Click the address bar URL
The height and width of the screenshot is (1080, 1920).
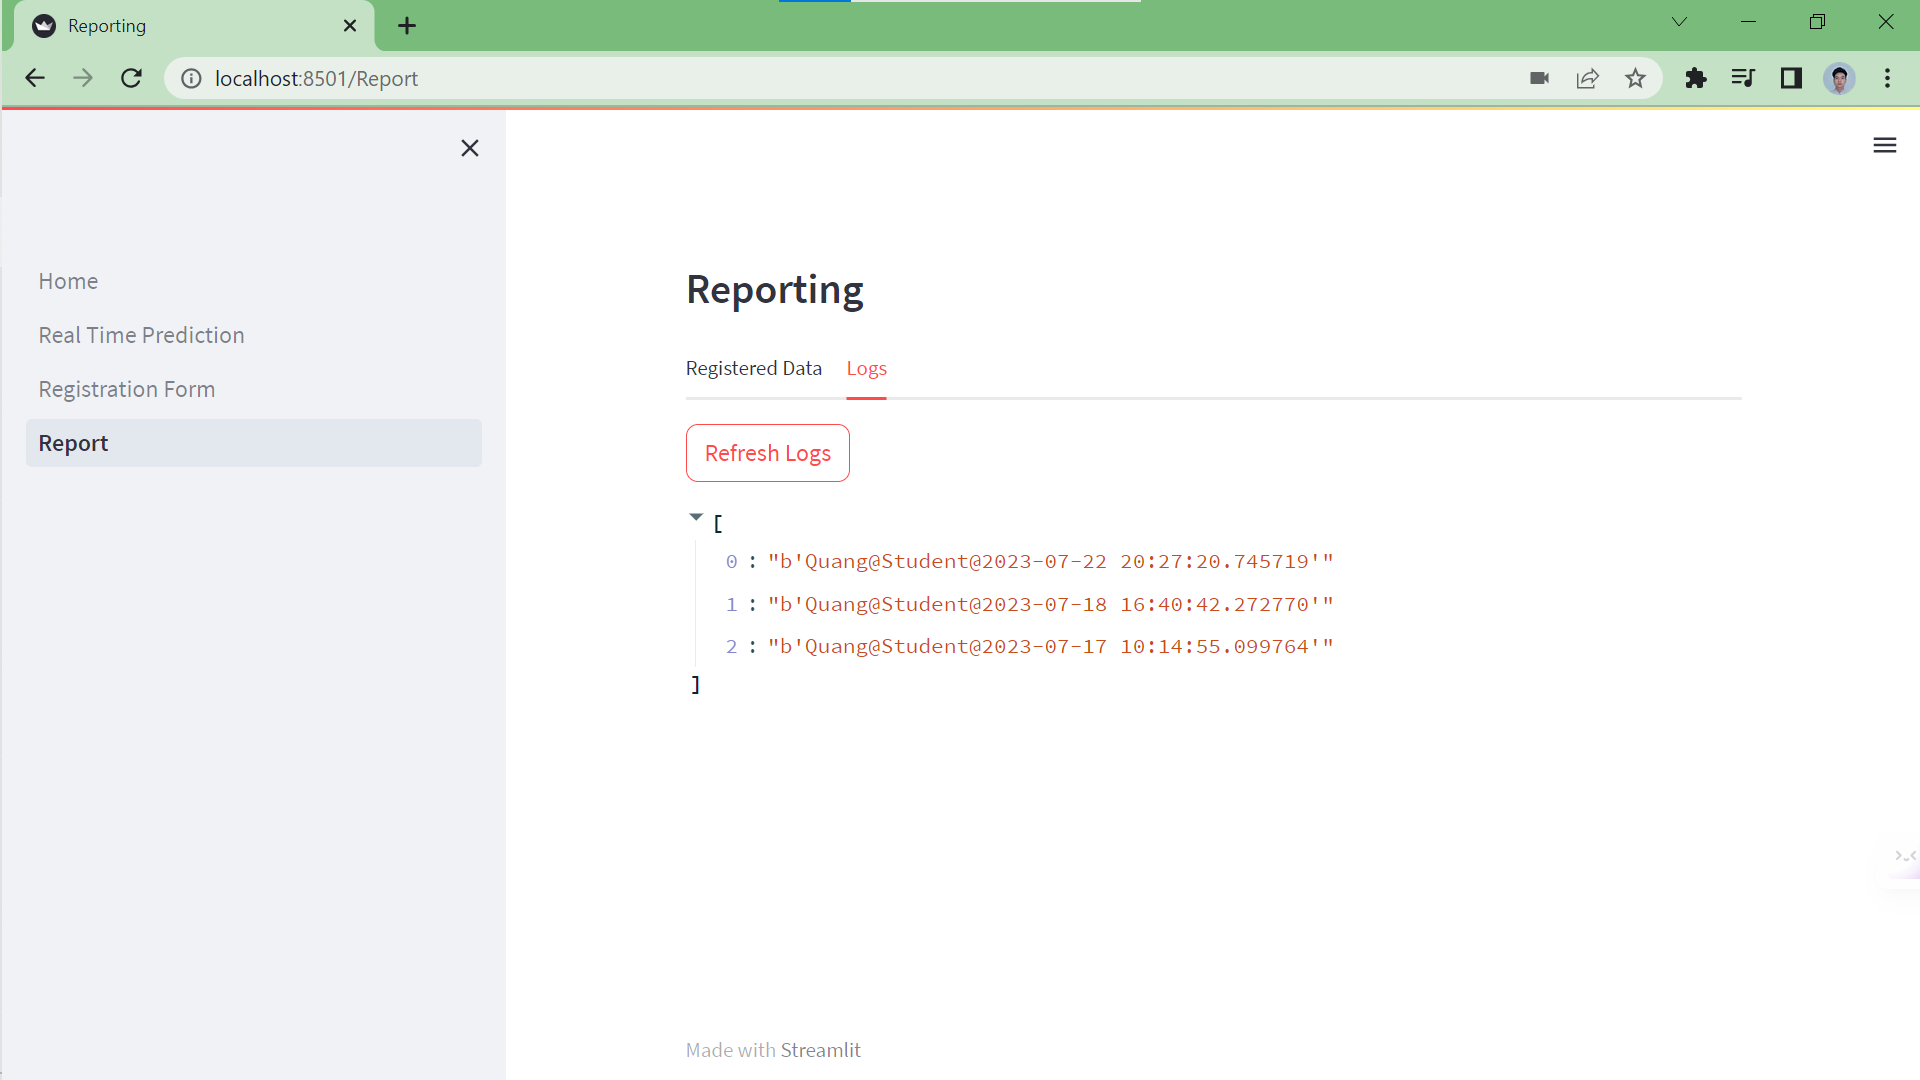[x=316, y=78]
